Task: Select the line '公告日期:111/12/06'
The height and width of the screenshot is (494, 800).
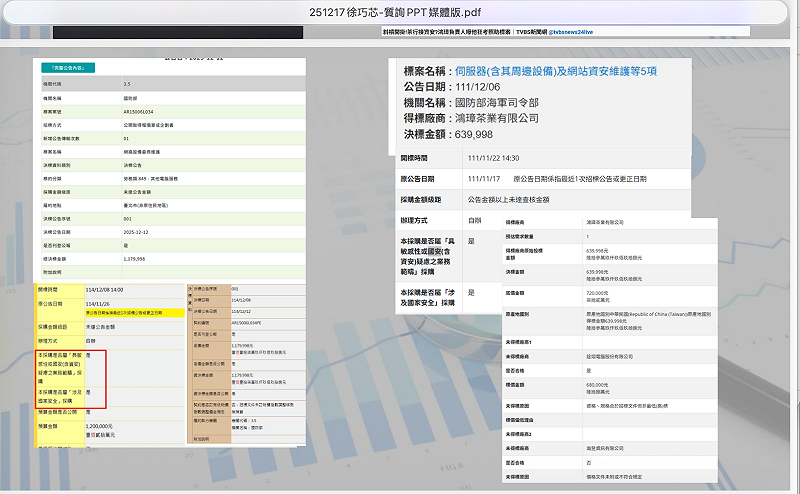Action: point(452,87)
